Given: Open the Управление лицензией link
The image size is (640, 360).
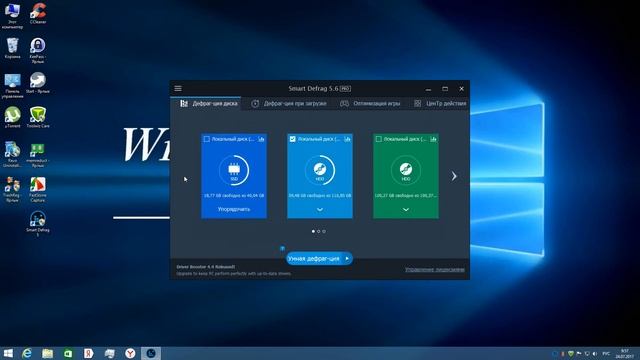Looking at the screenshot, I should point(435,269).
